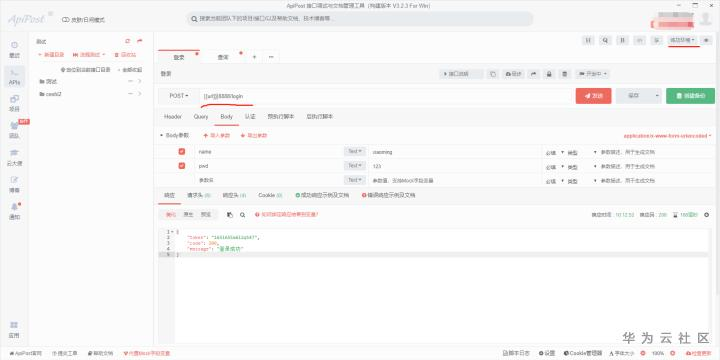Image resolution: width=720 pixels, height=360 pixels.
Task: Switch to the 后执行脚本 post-script tab
Action: pyautogui.click(x=320, y=117)
